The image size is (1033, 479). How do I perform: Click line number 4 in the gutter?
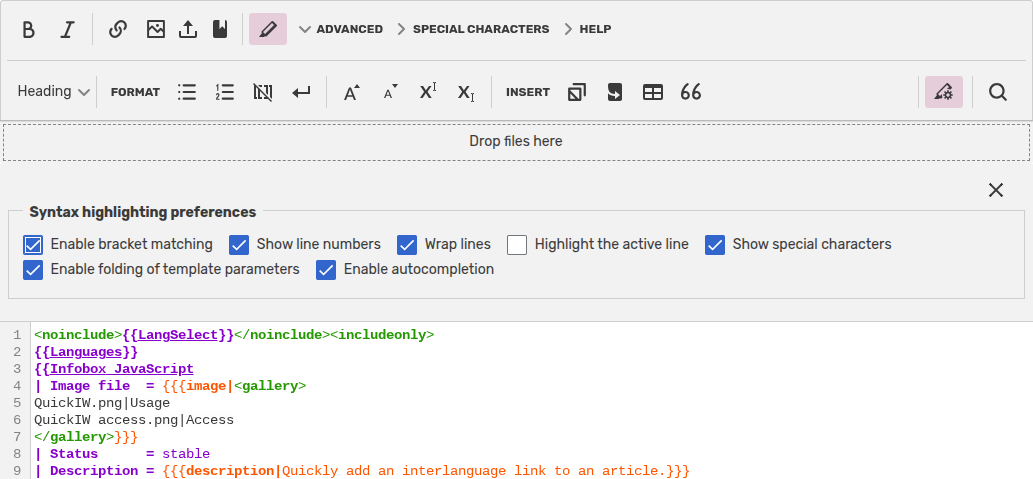point(17,386)
